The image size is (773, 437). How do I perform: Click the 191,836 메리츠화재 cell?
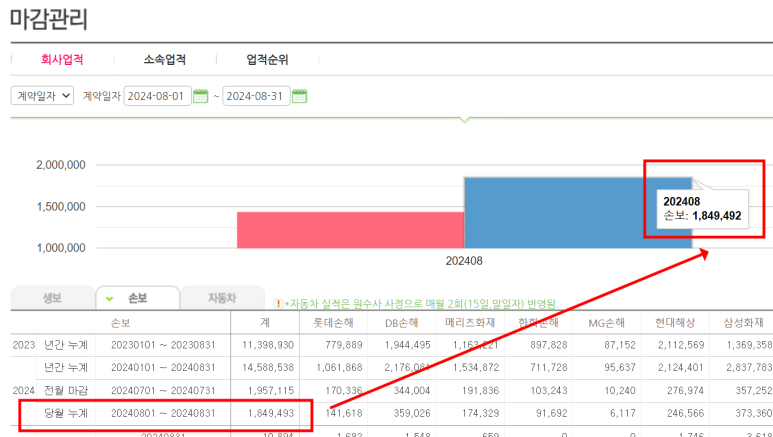(481, 390)
